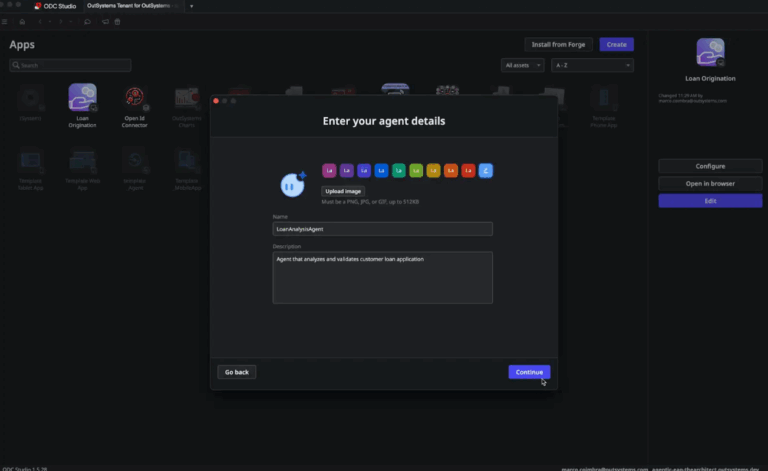Open the tenant tab dropdown arrow

(x=192, y=6)
